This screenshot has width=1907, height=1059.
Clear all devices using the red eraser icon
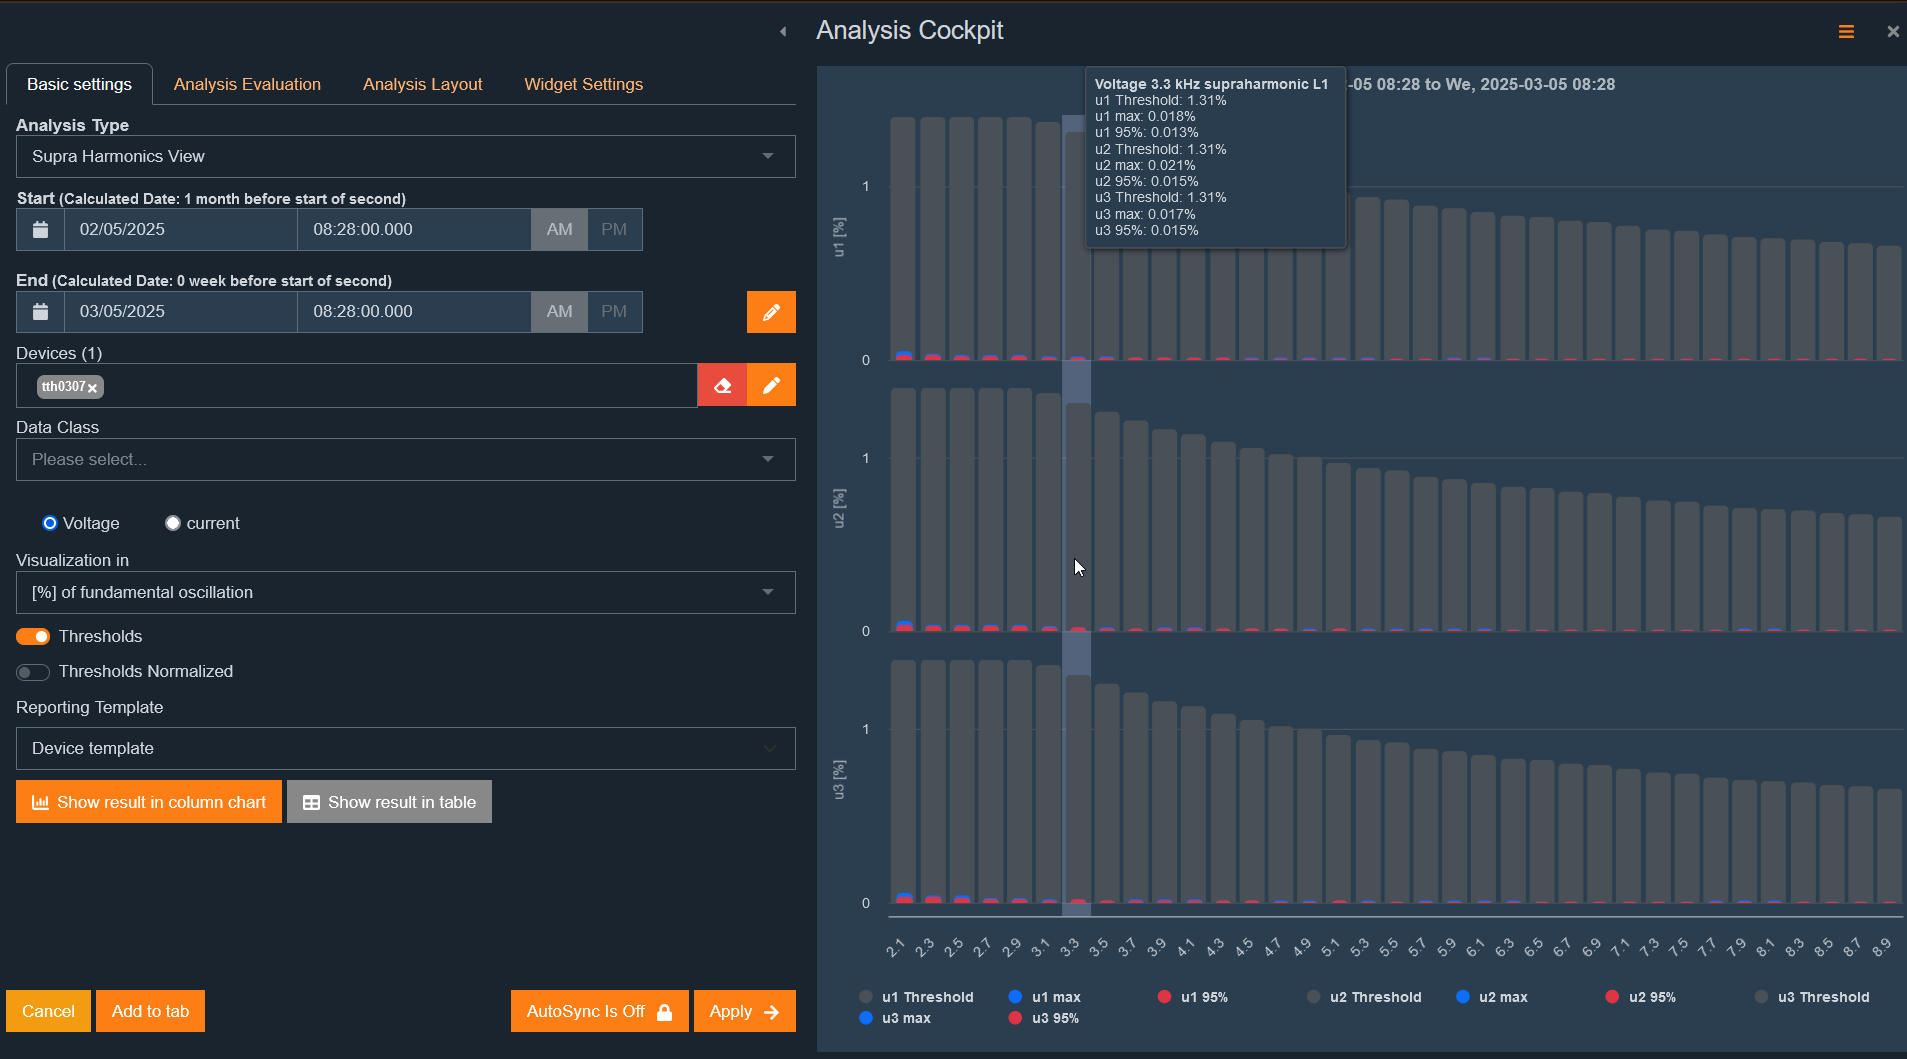(721, 385)
